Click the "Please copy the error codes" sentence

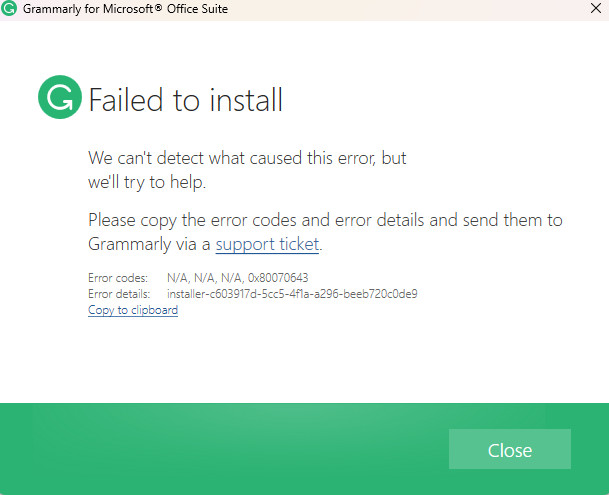pos(325,219)
